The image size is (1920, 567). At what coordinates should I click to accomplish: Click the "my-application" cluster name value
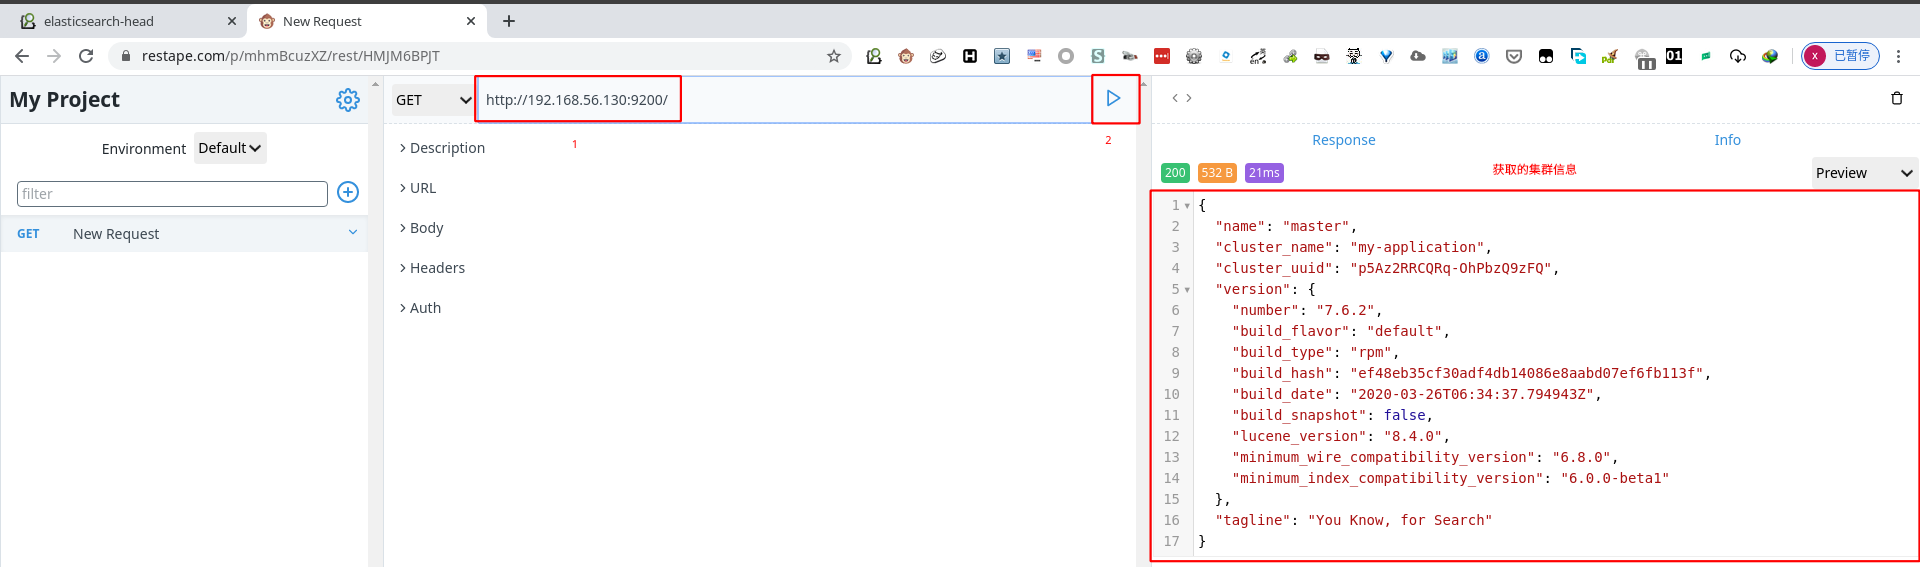pos(1418,247)
